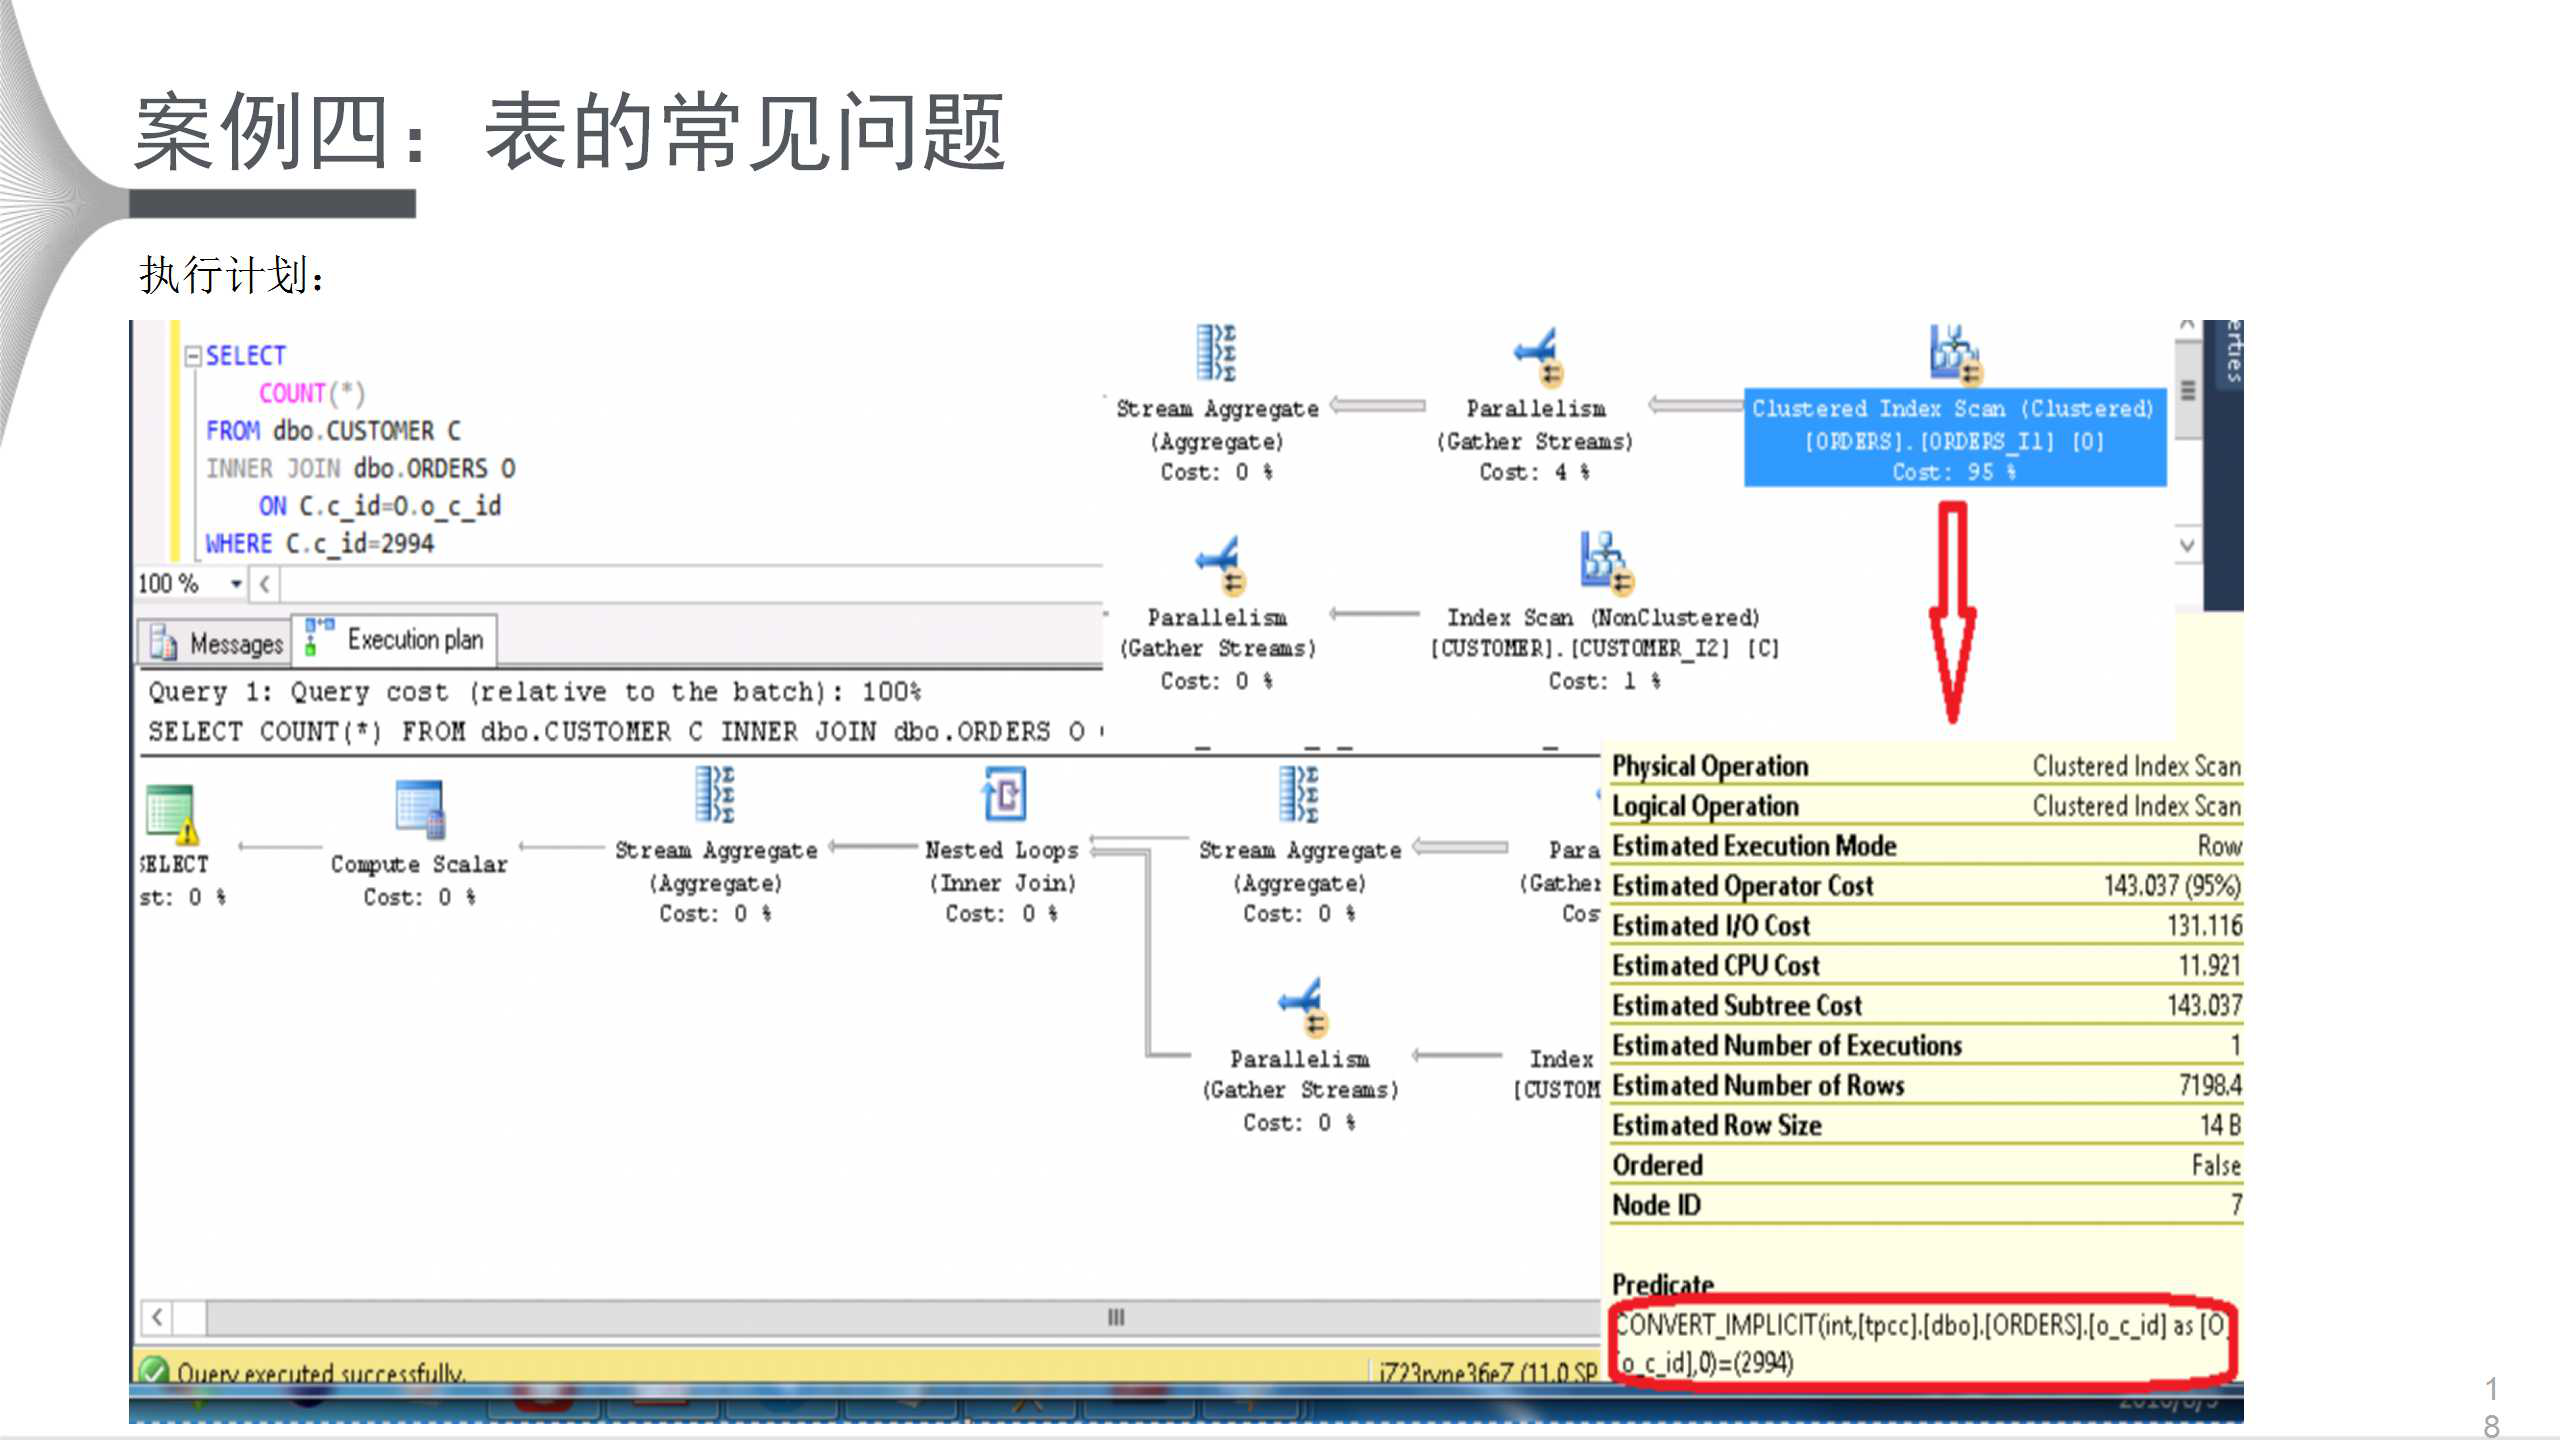Click the 'COUNT(*)' line in editor
This screenshot has width=2560, height=1440.
pyautogui.click(x=312, y=393)
